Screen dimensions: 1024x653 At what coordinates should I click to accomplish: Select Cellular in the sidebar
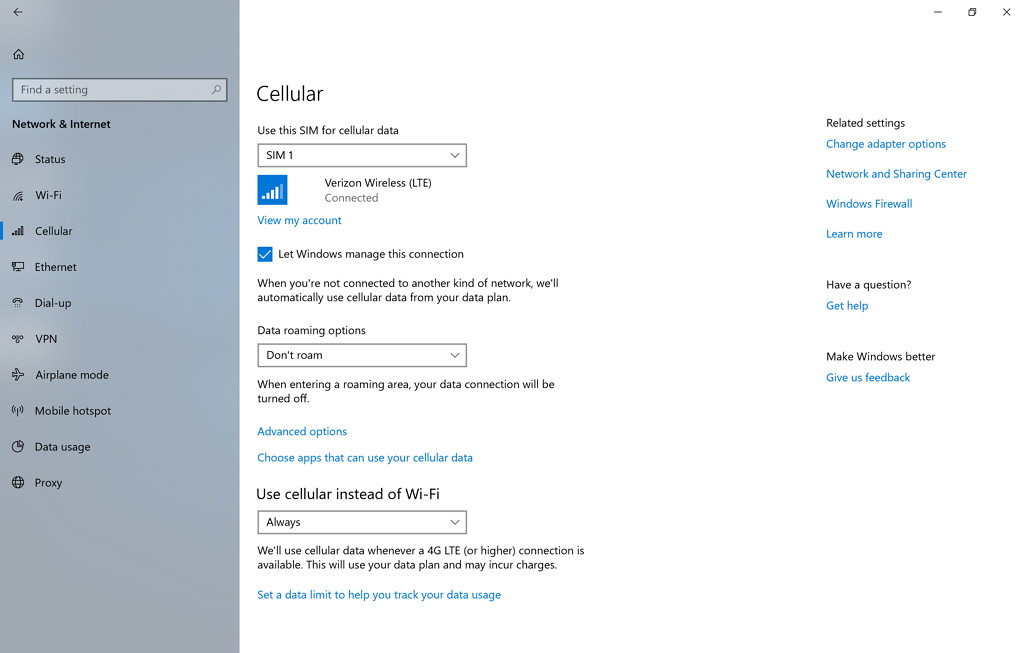(x=120, y=231)
